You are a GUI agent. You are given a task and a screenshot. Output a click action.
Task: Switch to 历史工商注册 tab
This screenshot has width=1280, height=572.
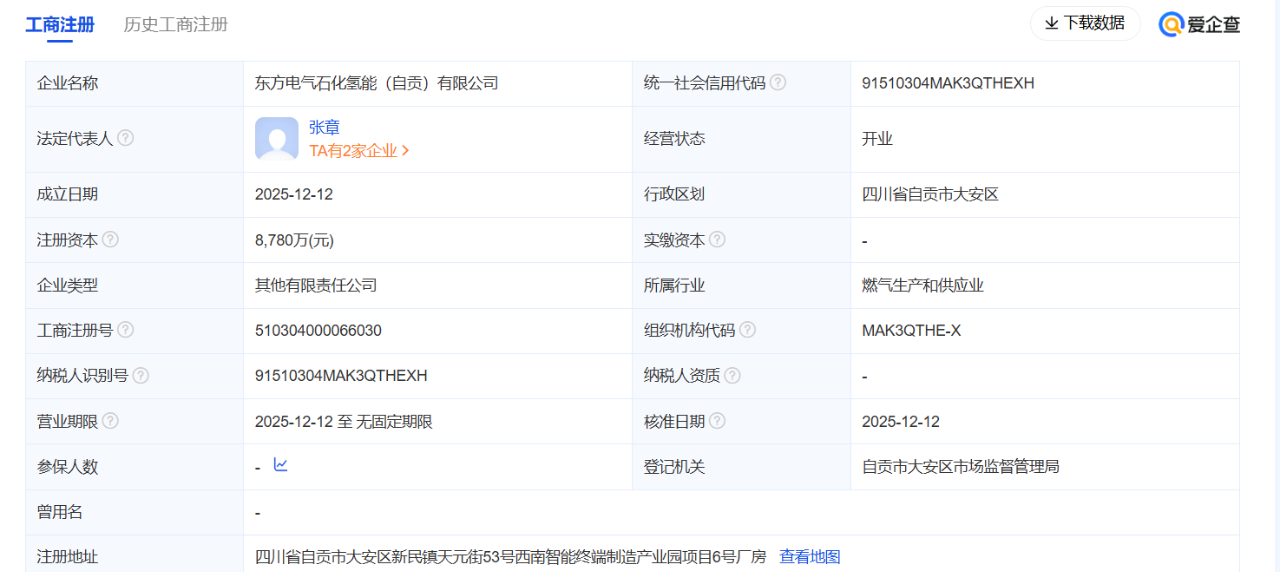(x=176, y=24)
